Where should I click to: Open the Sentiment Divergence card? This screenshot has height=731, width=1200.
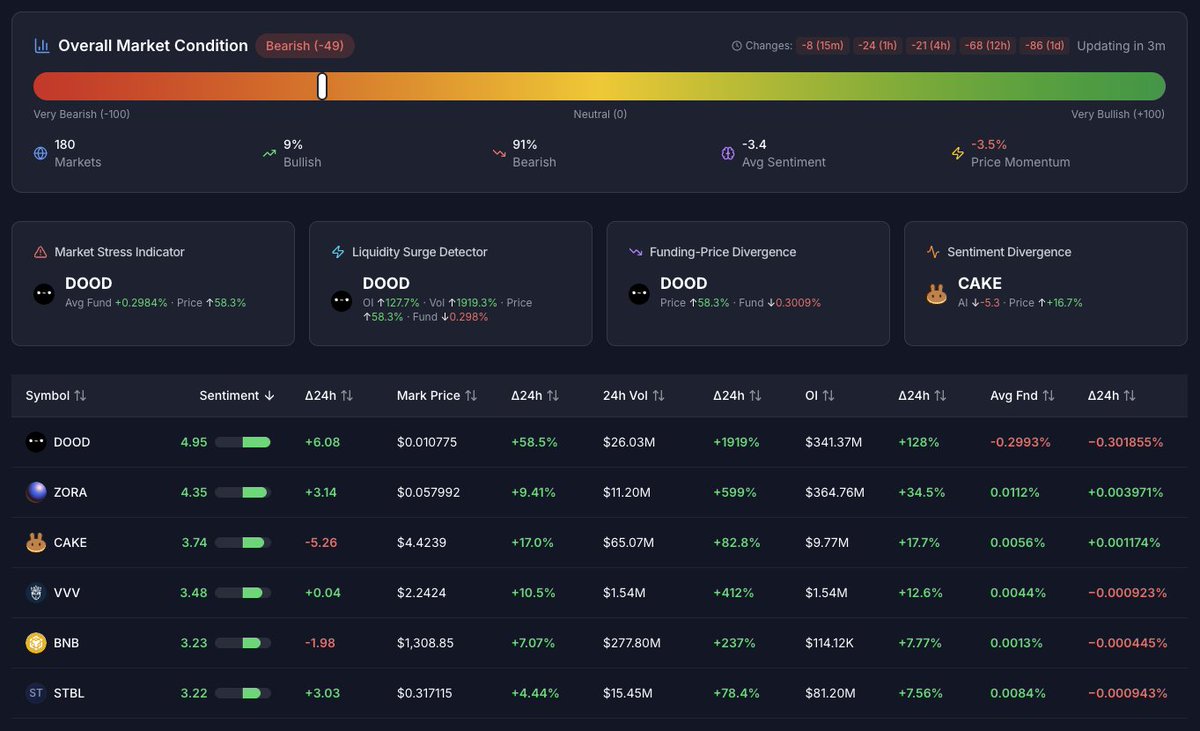[1046, 284]
